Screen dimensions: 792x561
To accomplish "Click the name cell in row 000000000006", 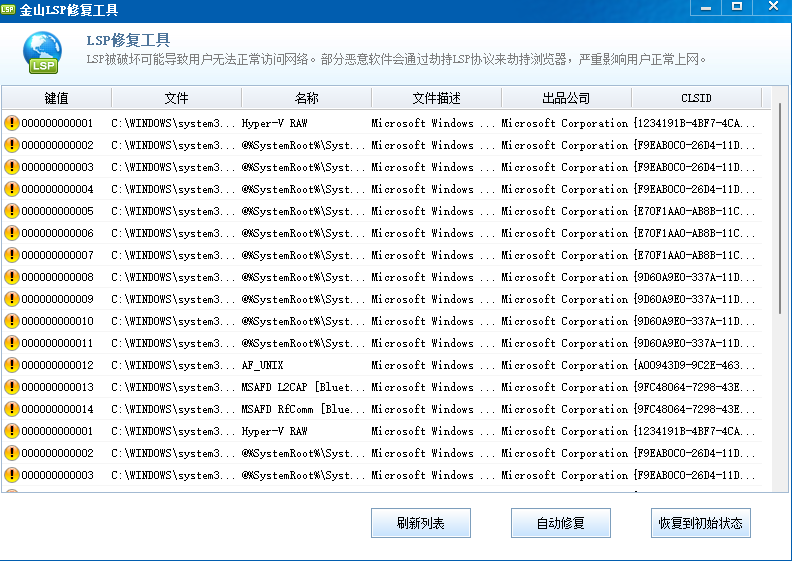I will click(303, 233).
